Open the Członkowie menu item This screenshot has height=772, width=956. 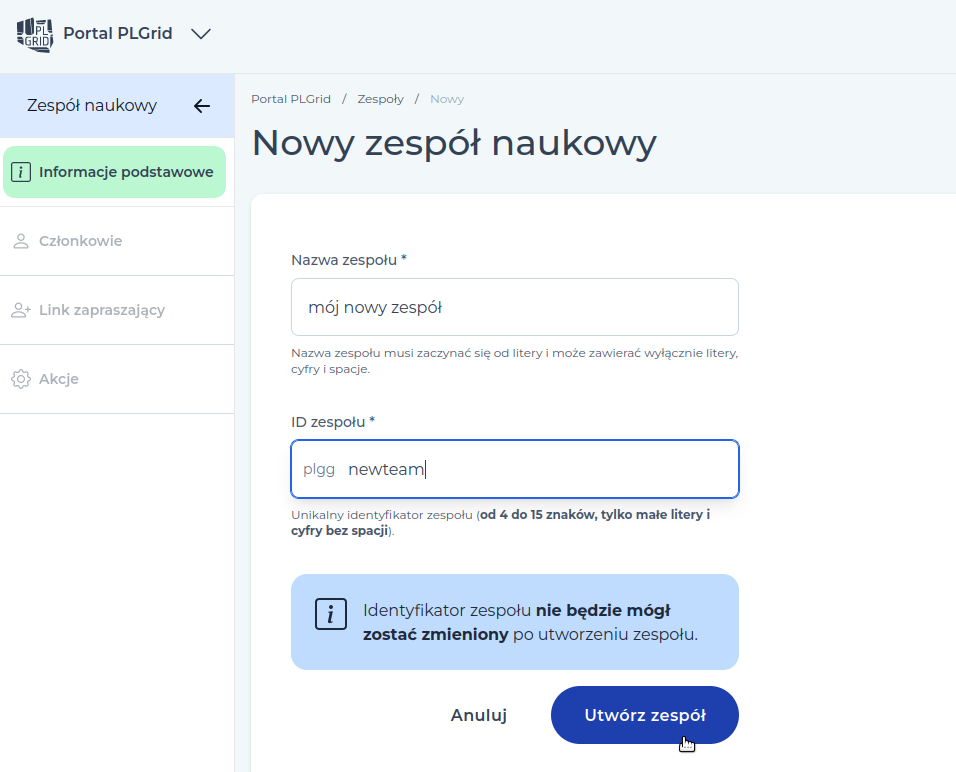point(117,241)
